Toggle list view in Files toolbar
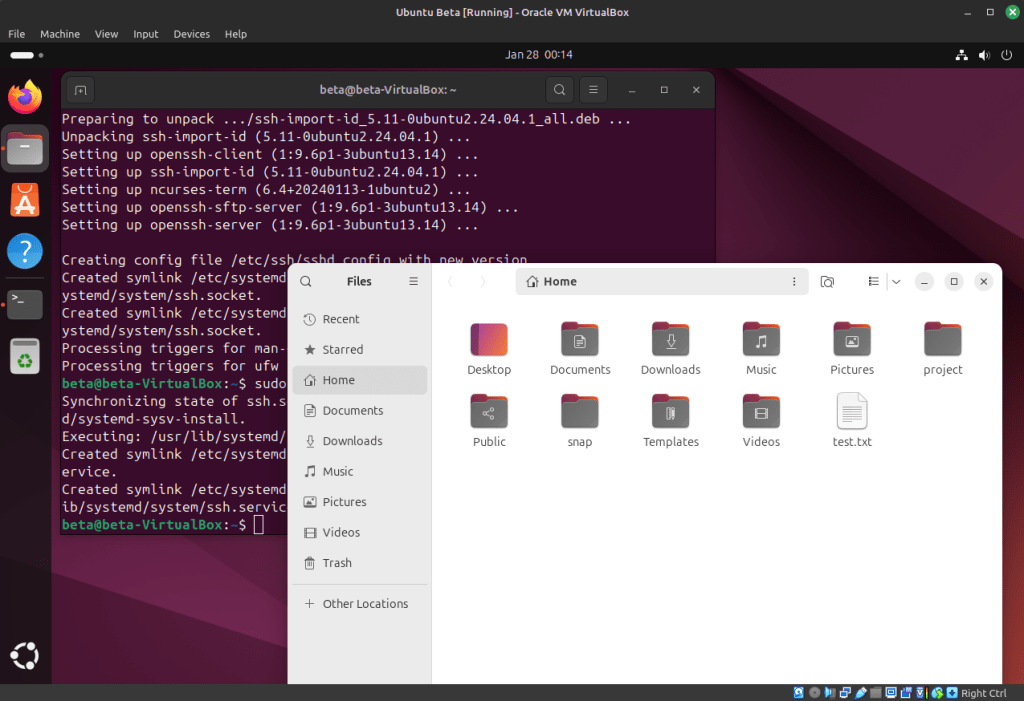 (873, 282)
